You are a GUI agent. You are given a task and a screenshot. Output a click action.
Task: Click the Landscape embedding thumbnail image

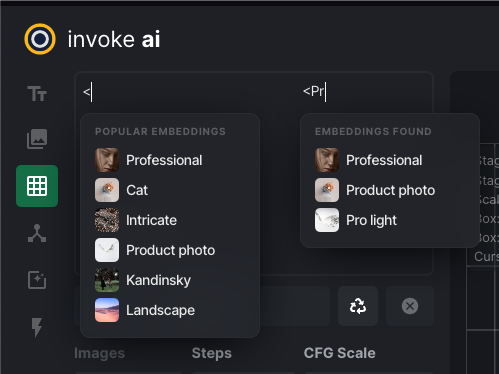107,310
